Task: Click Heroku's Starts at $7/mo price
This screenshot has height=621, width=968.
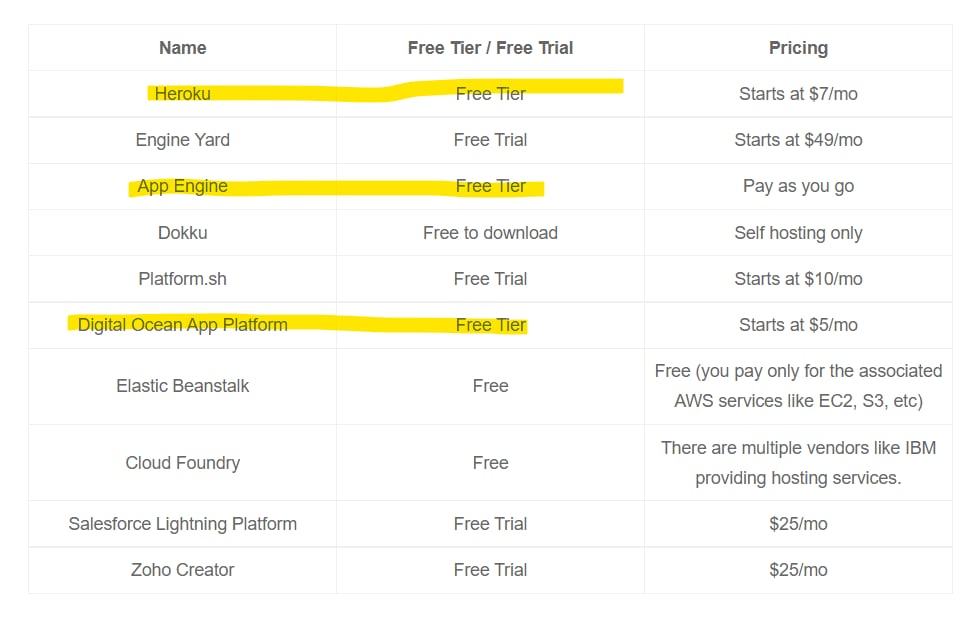Action: pyautogui.click(x=798, y=94)
